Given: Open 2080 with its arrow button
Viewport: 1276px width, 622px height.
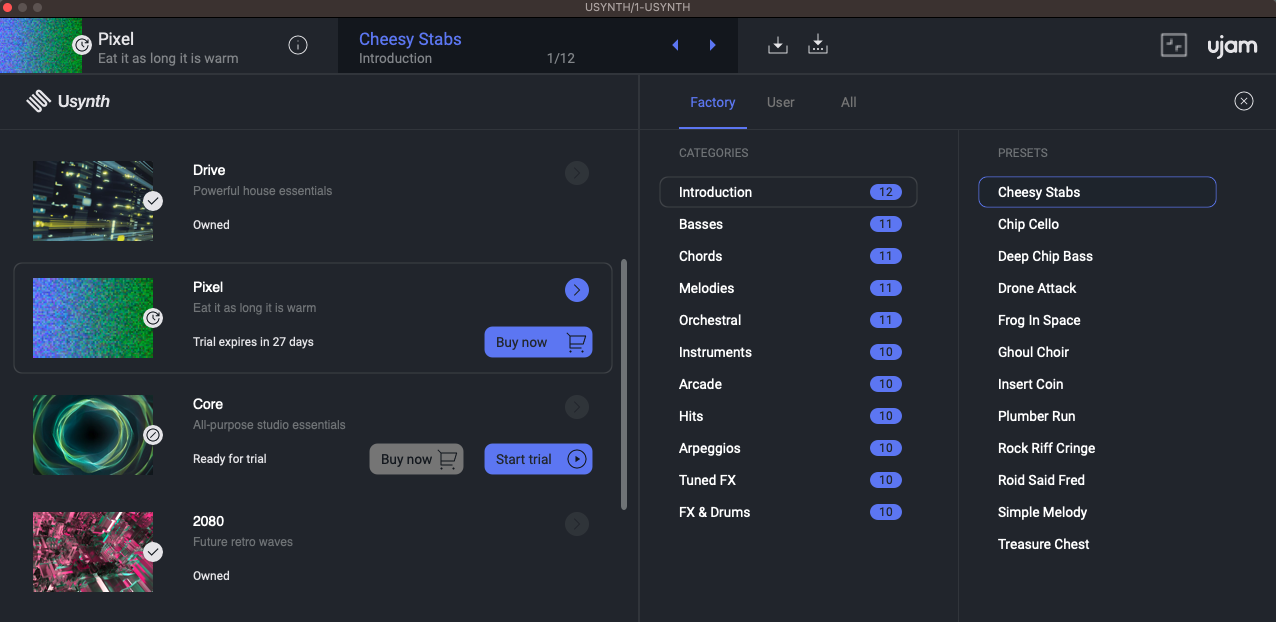Looking at the screenshot, I should pyautogui.click(x=577, y=524).
